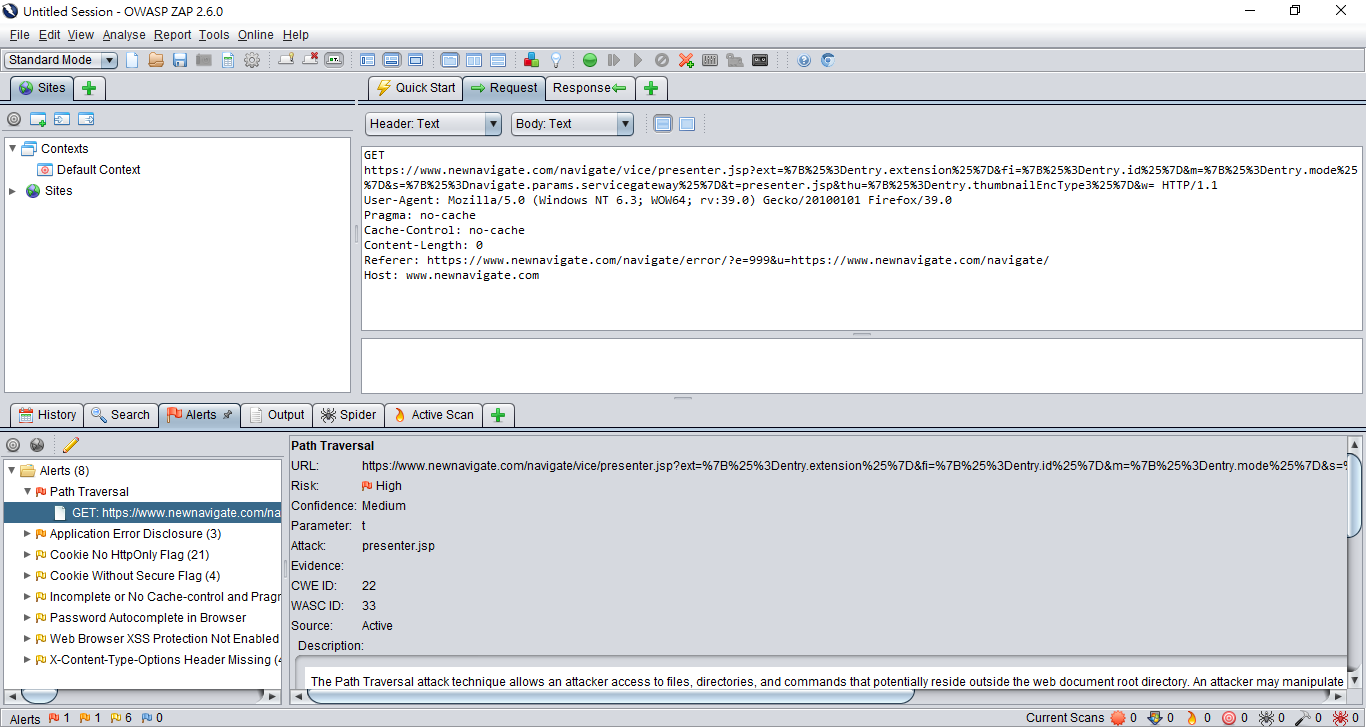The image size is (1366, 728).
Task: Click the custom break point add icon
Action: [x=686, y=60]
